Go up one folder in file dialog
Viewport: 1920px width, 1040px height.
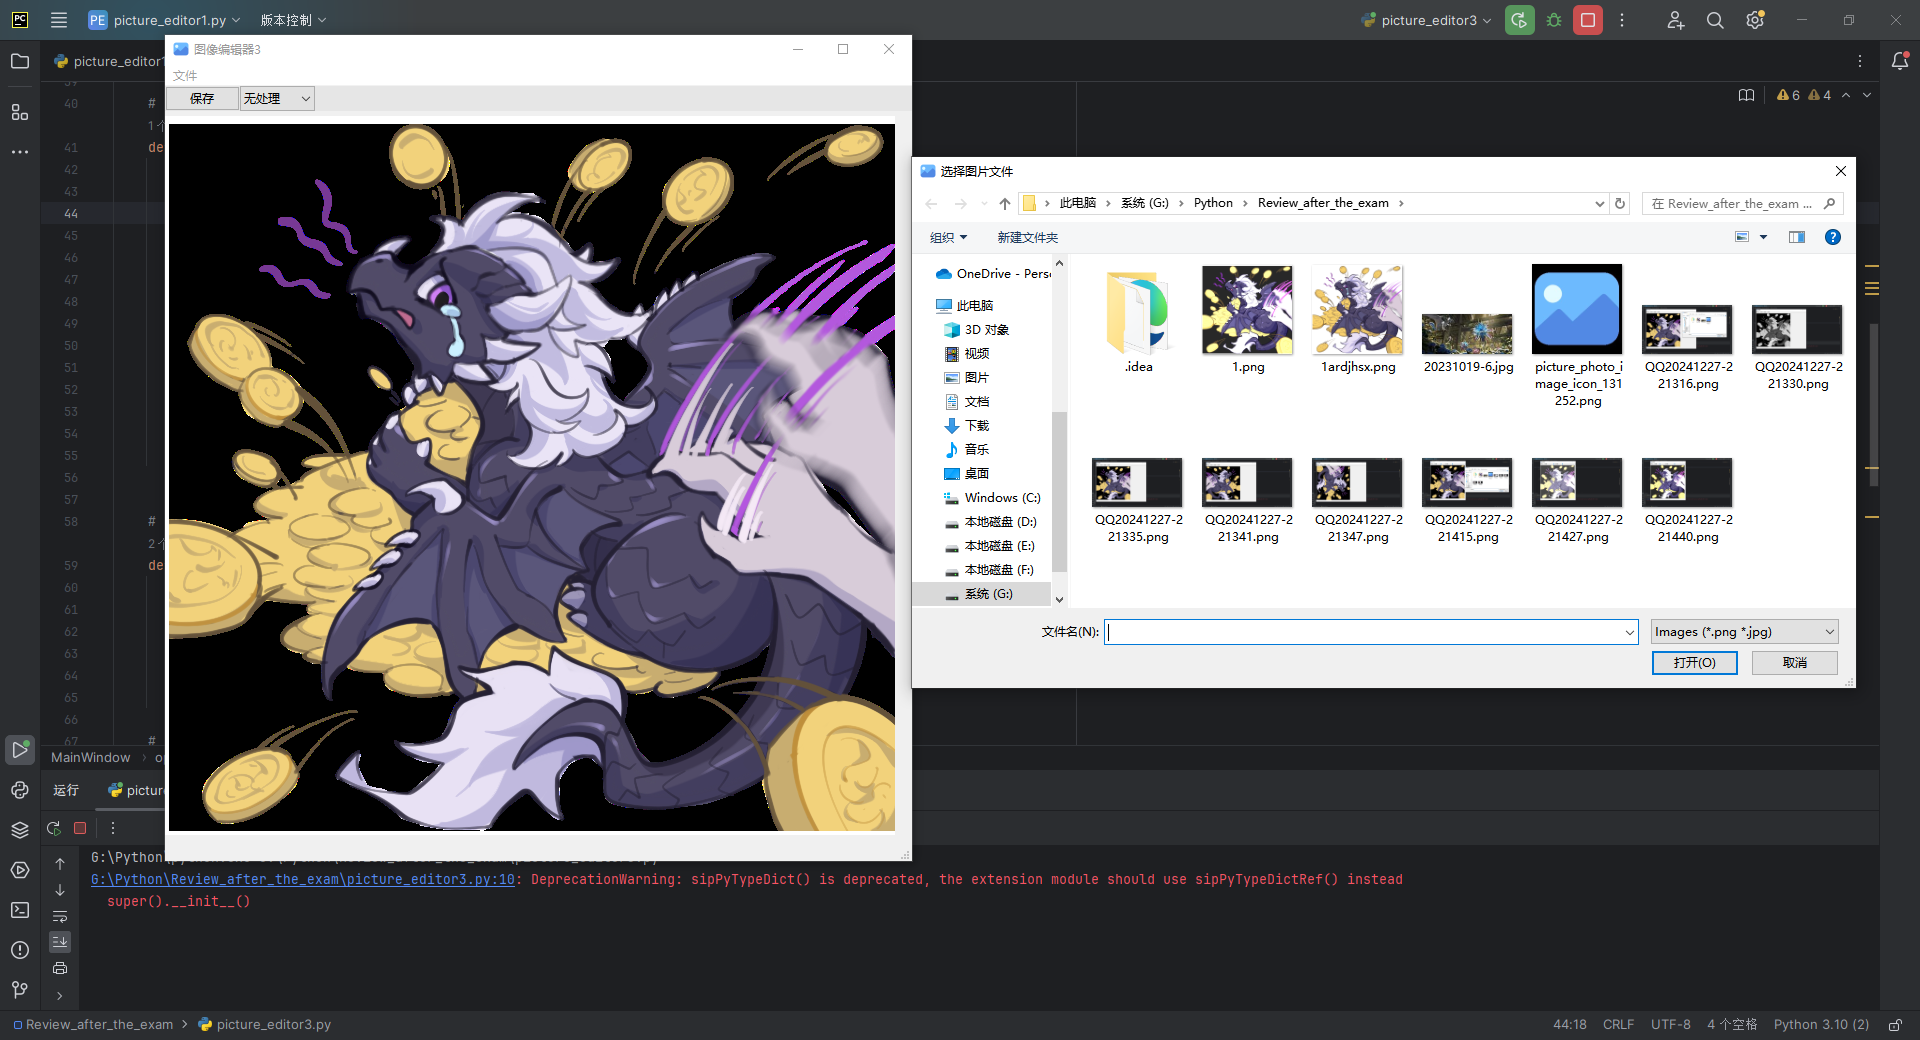pos(1004,203)
